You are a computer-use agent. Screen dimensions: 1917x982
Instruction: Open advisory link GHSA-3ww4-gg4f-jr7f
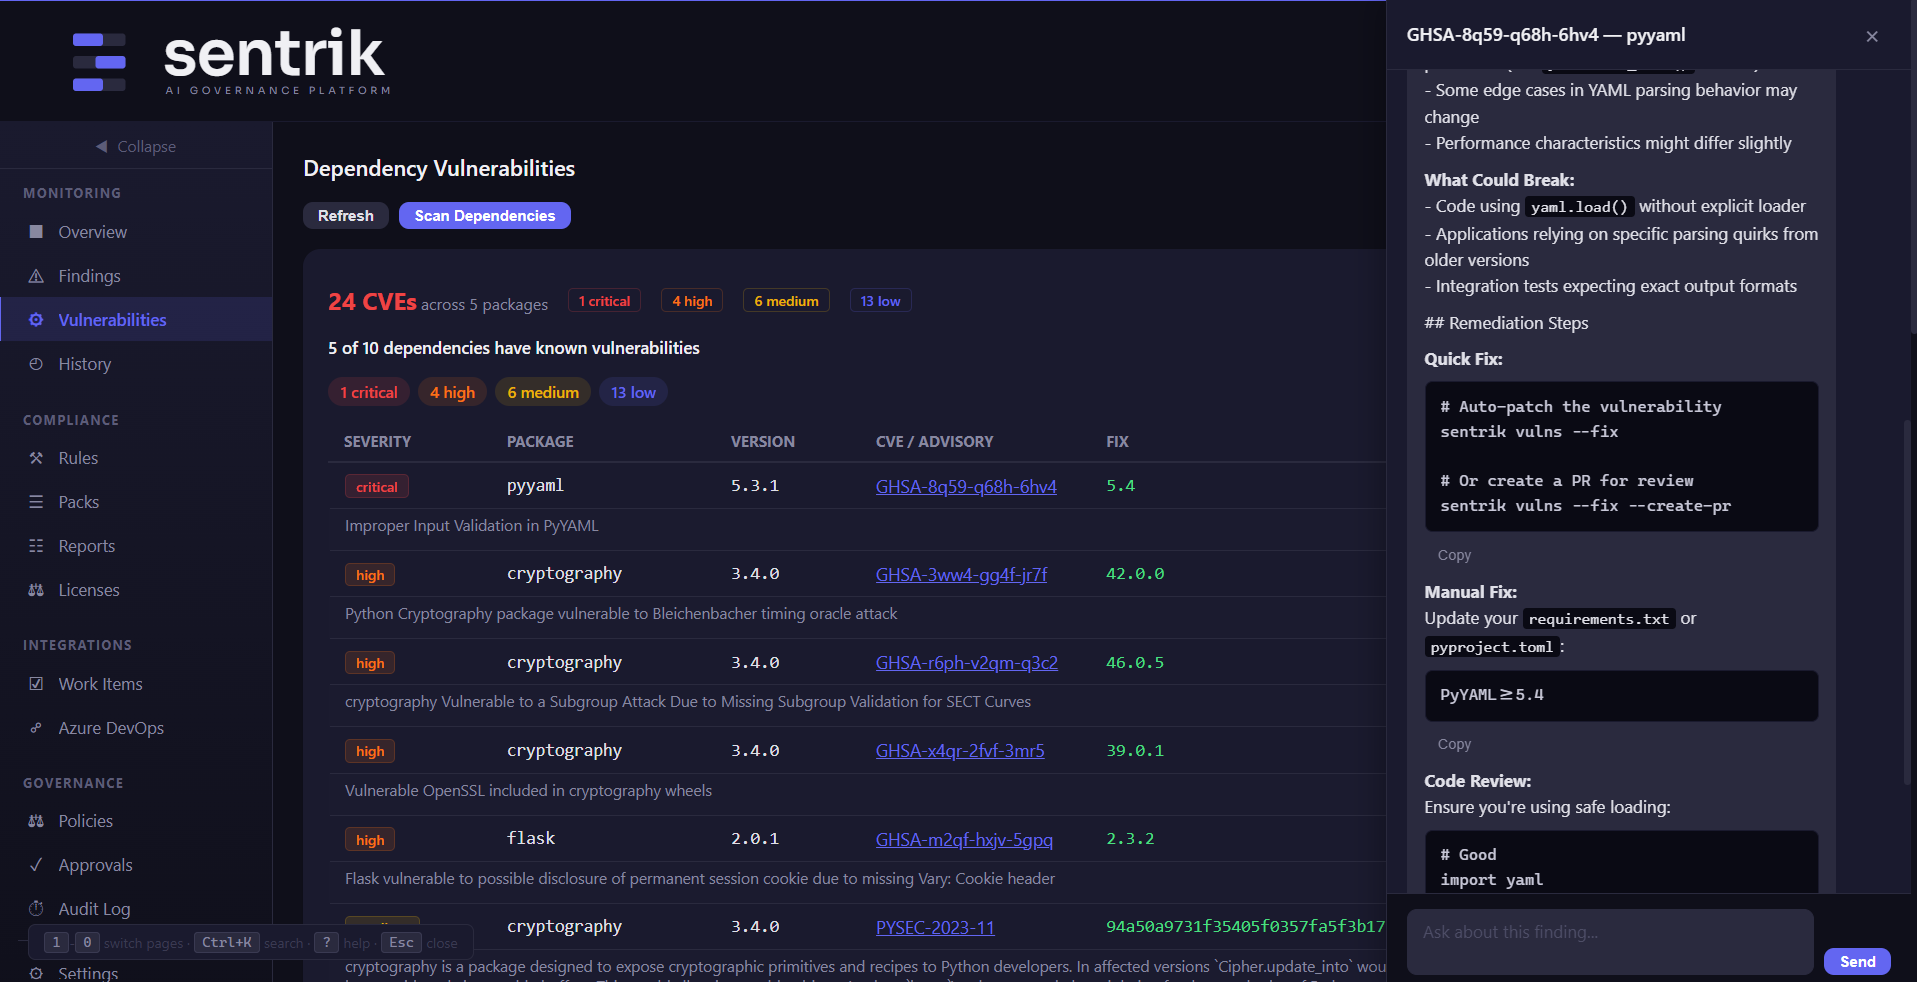(962, 575)
